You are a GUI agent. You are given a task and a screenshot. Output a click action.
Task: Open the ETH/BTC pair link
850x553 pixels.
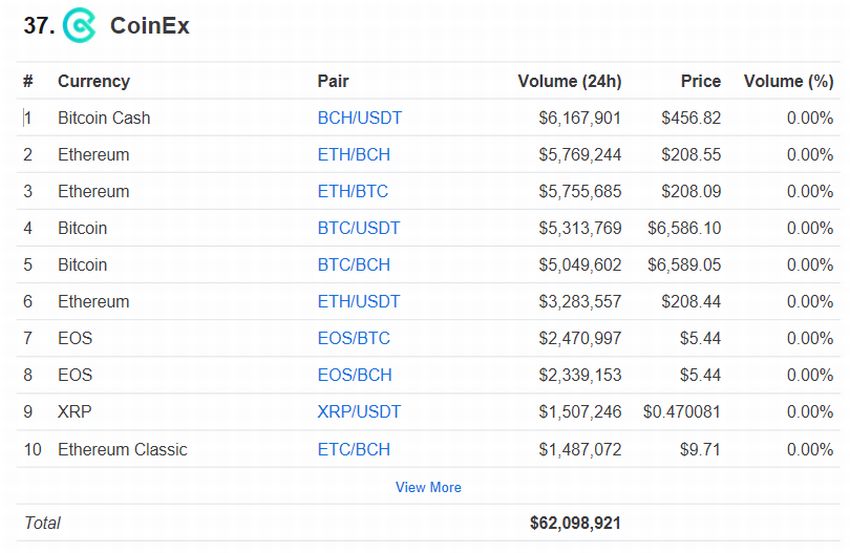[x=353, y=191]
